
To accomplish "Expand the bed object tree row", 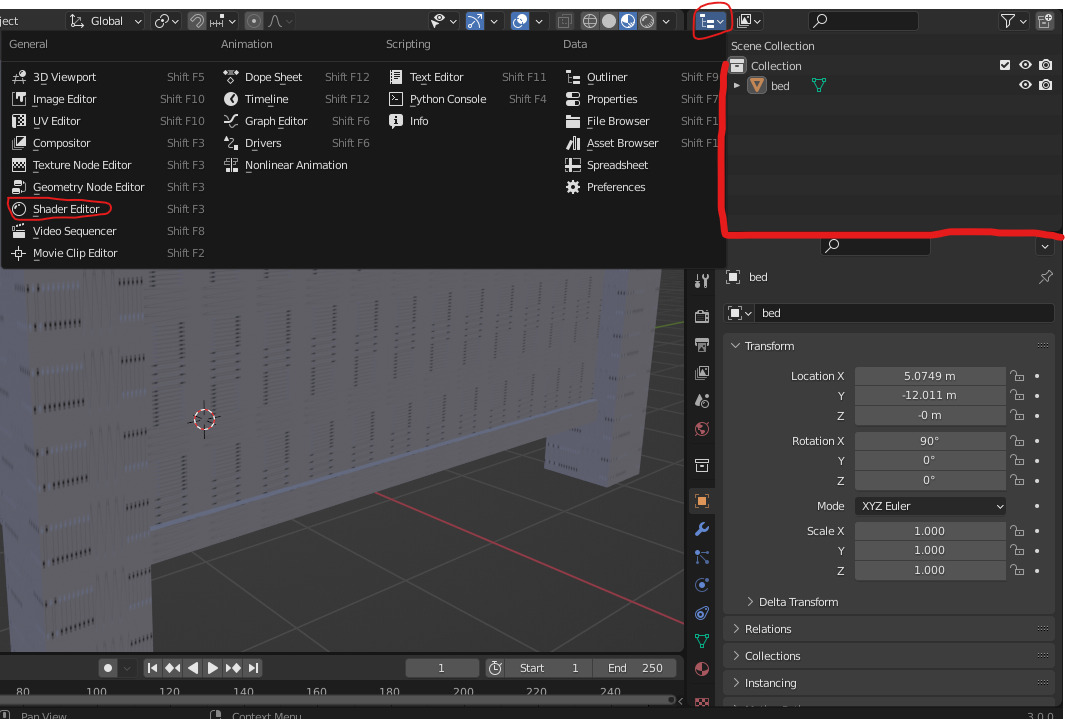I will click(x=737, y=86).
